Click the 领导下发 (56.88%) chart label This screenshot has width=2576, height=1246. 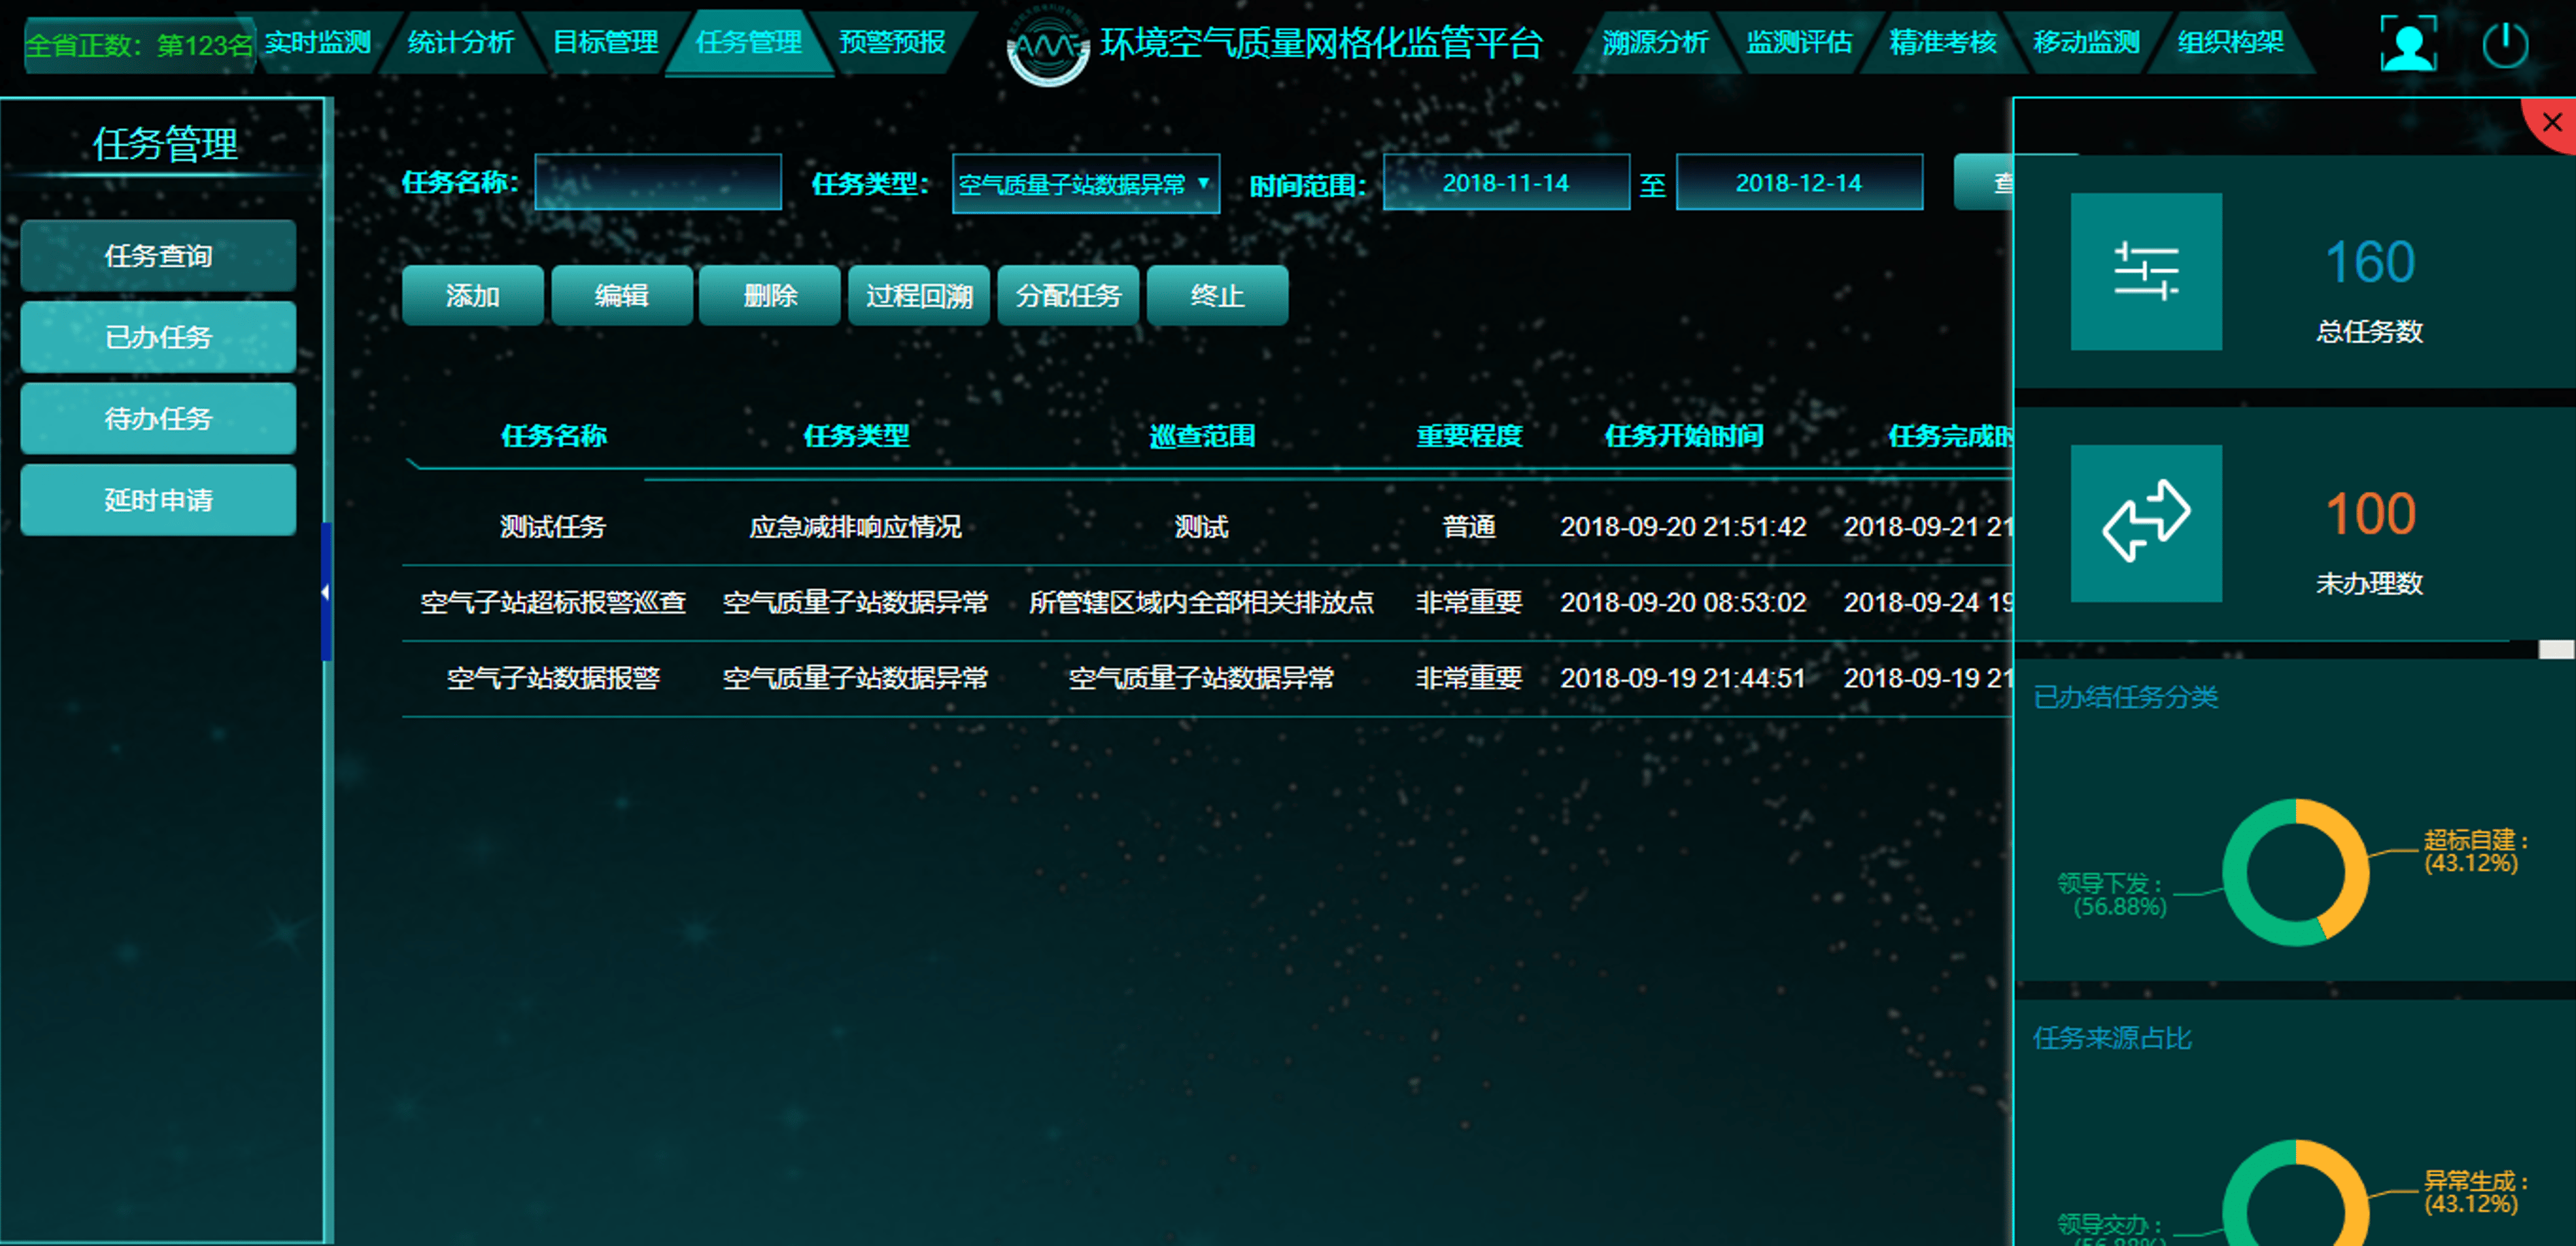click(x=2111, y=895)
